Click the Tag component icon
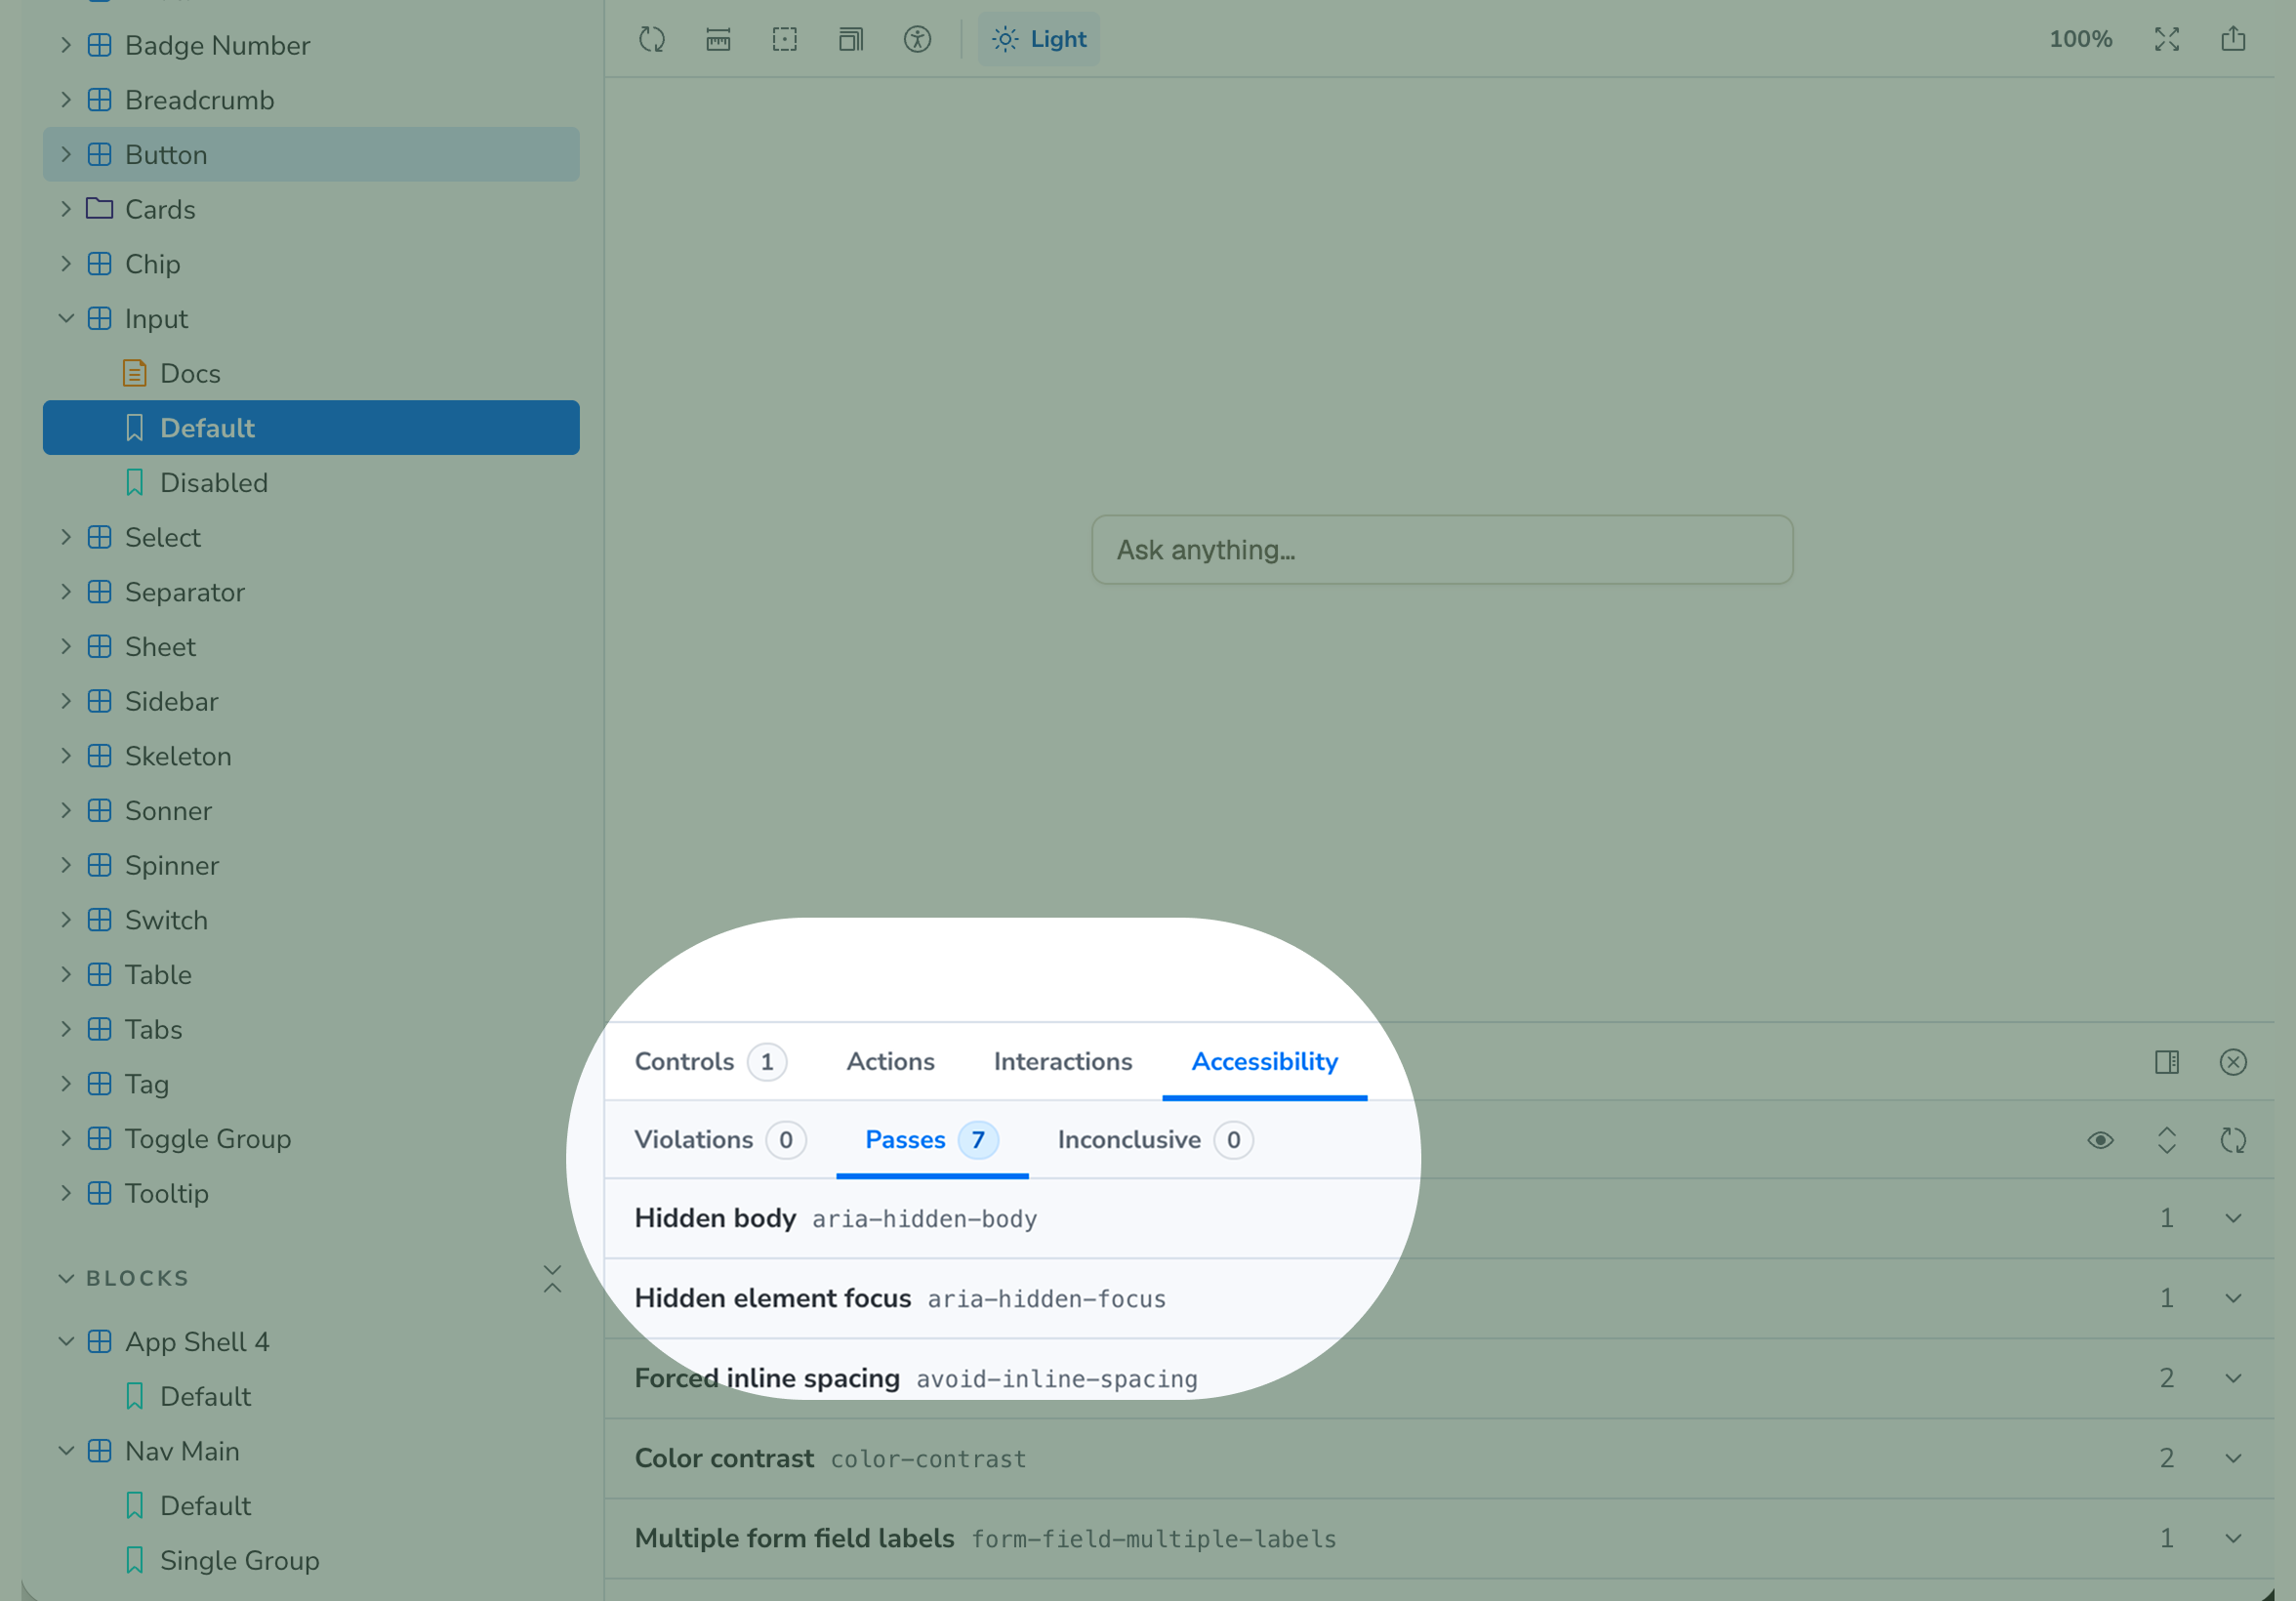 point(99,1084)
